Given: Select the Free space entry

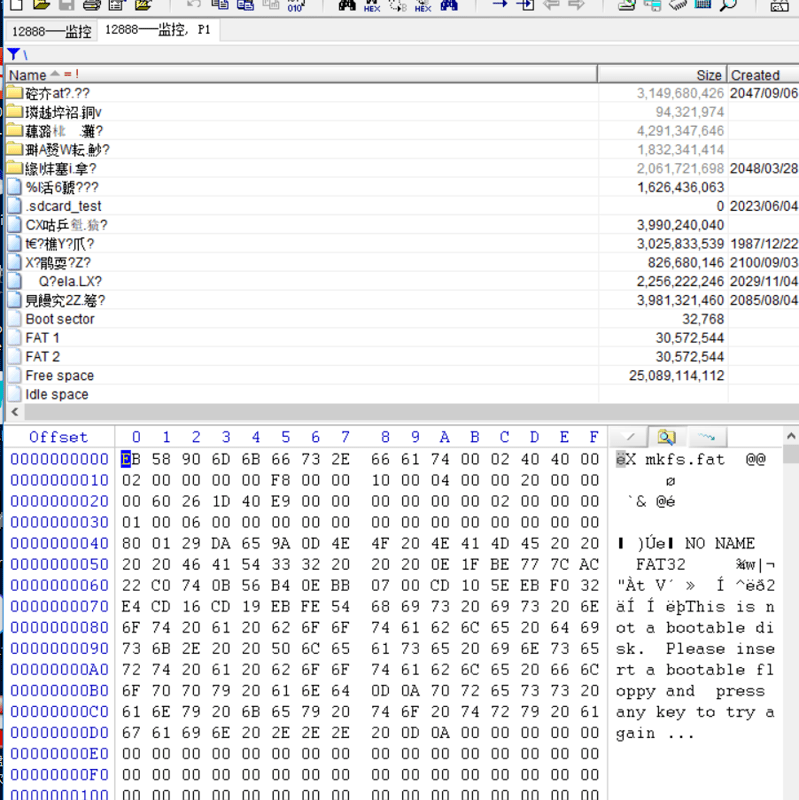Looking at the screenshot, I should pyautogui.click(x=59, y=376).
